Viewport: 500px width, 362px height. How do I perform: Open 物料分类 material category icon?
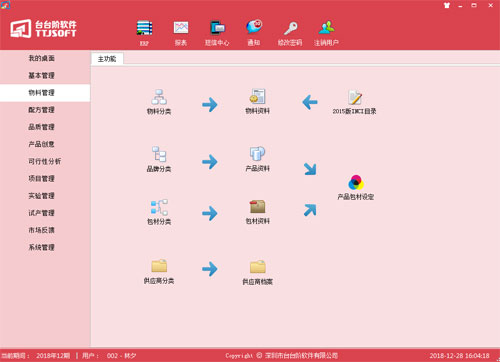point(159,97)
